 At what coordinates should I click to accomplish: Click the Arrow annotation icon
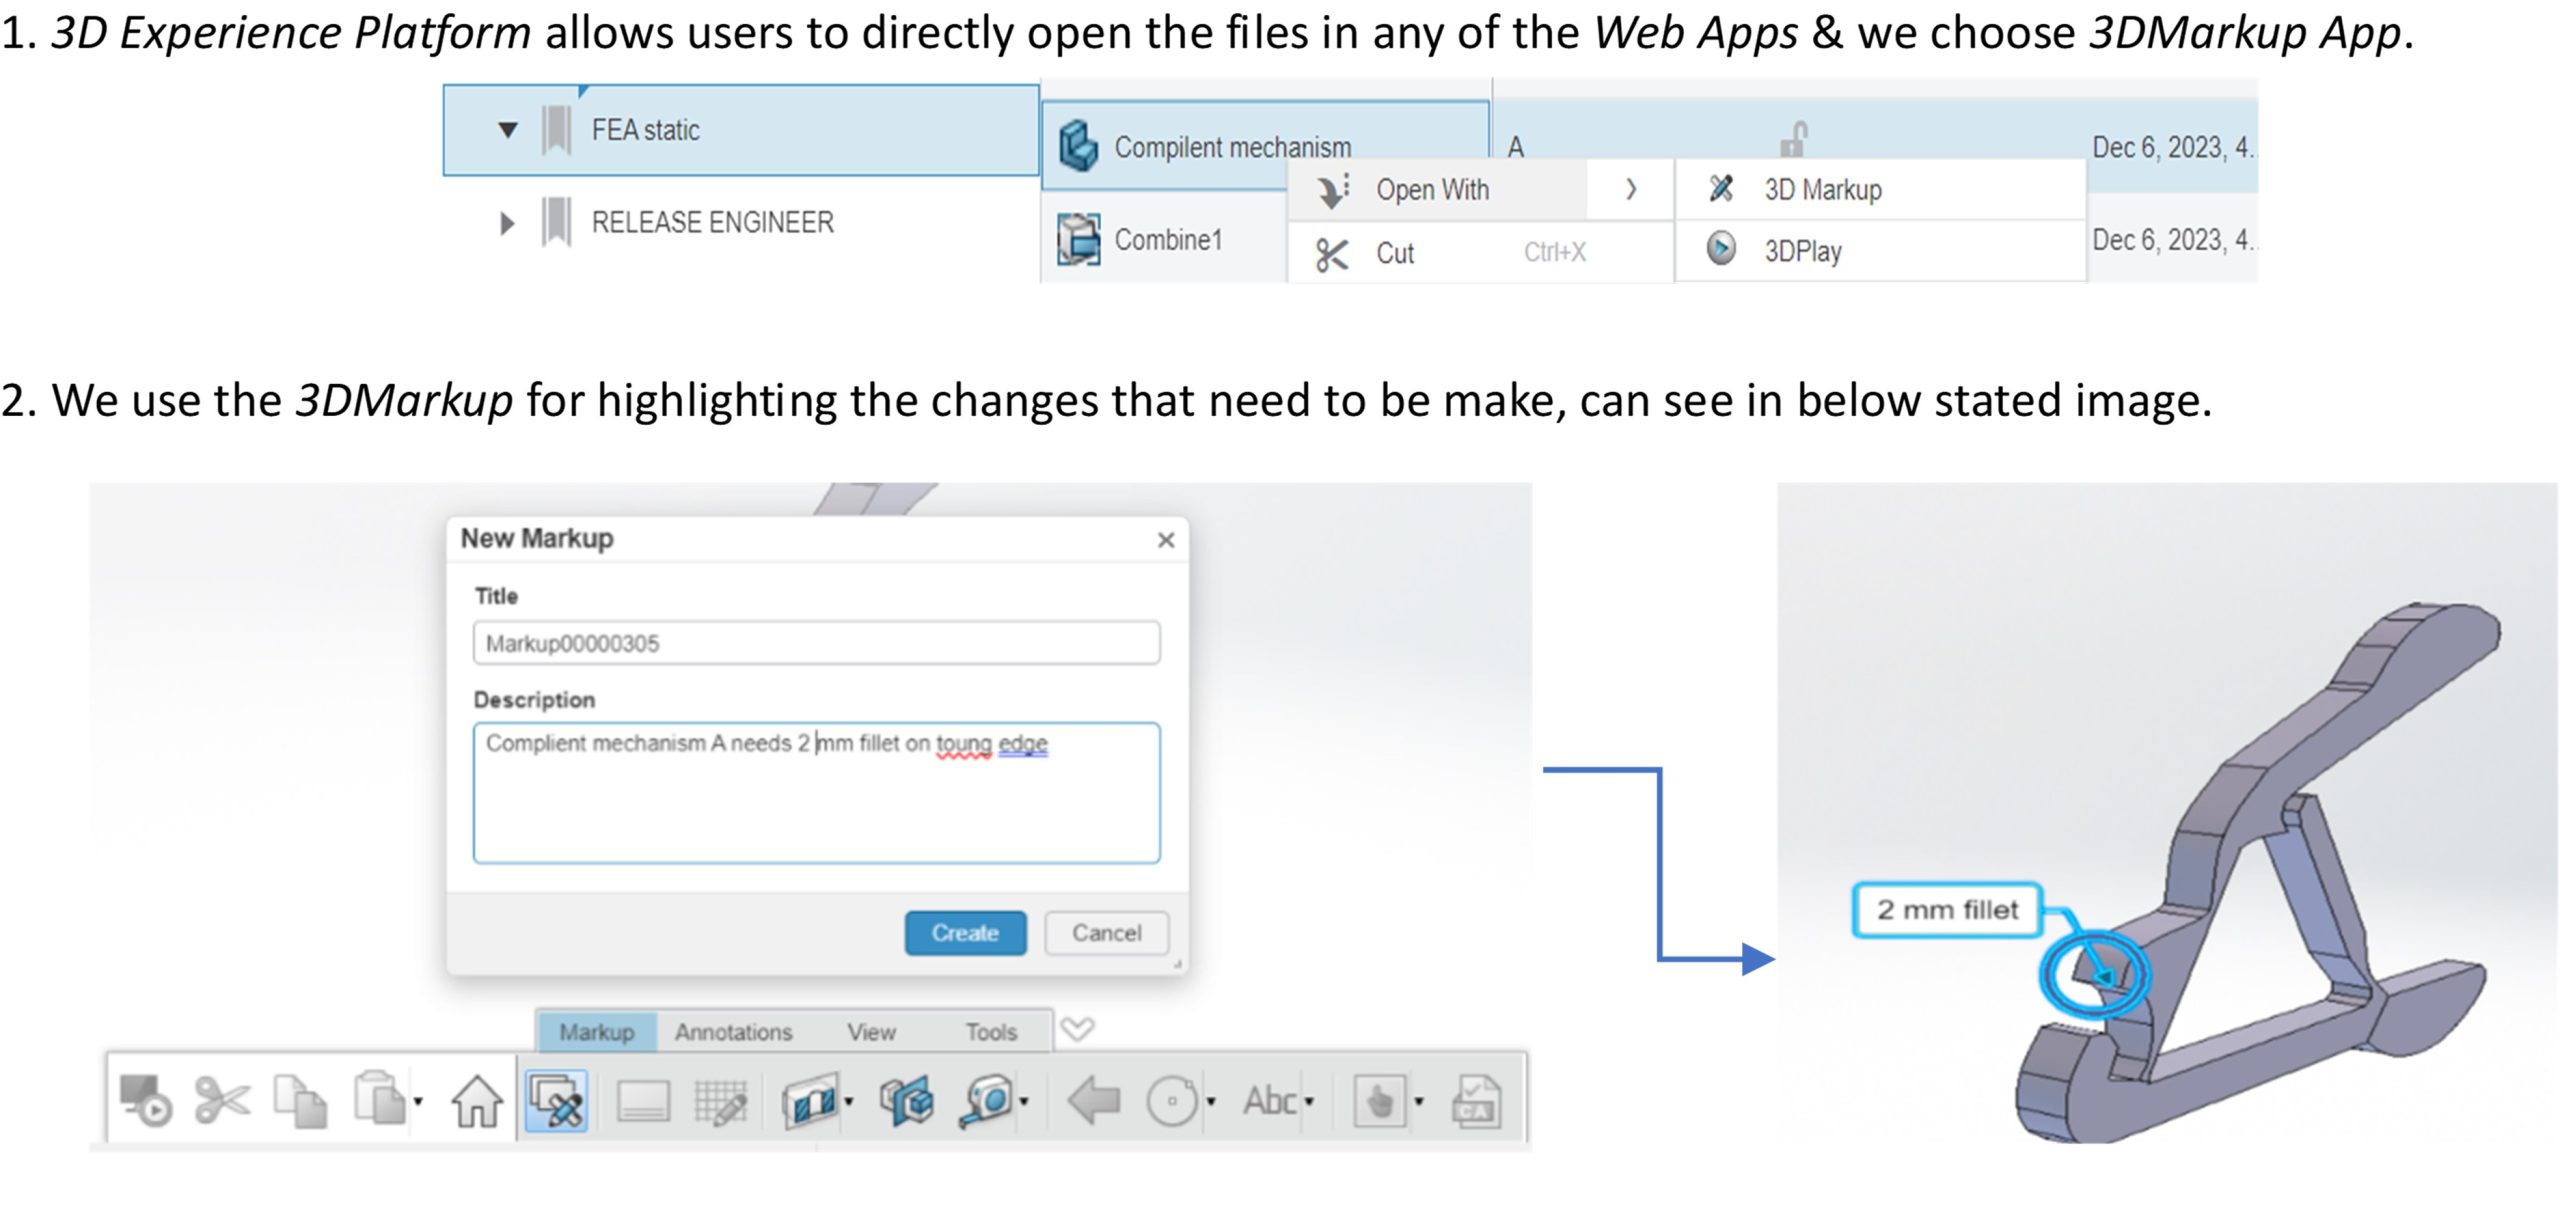1093,1101
